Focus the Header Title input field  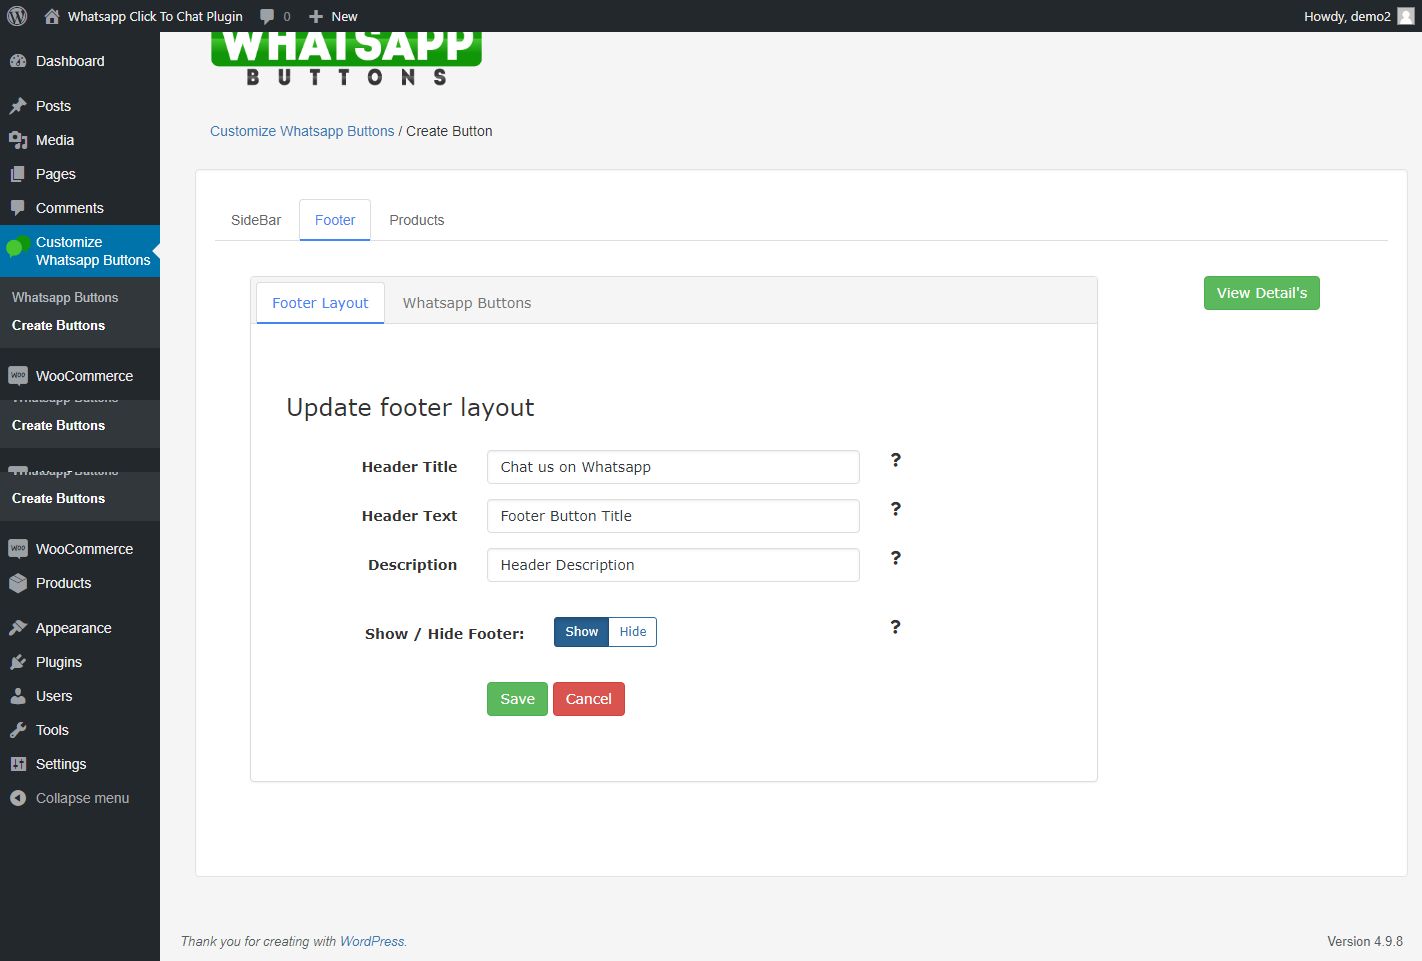(673, 467)
